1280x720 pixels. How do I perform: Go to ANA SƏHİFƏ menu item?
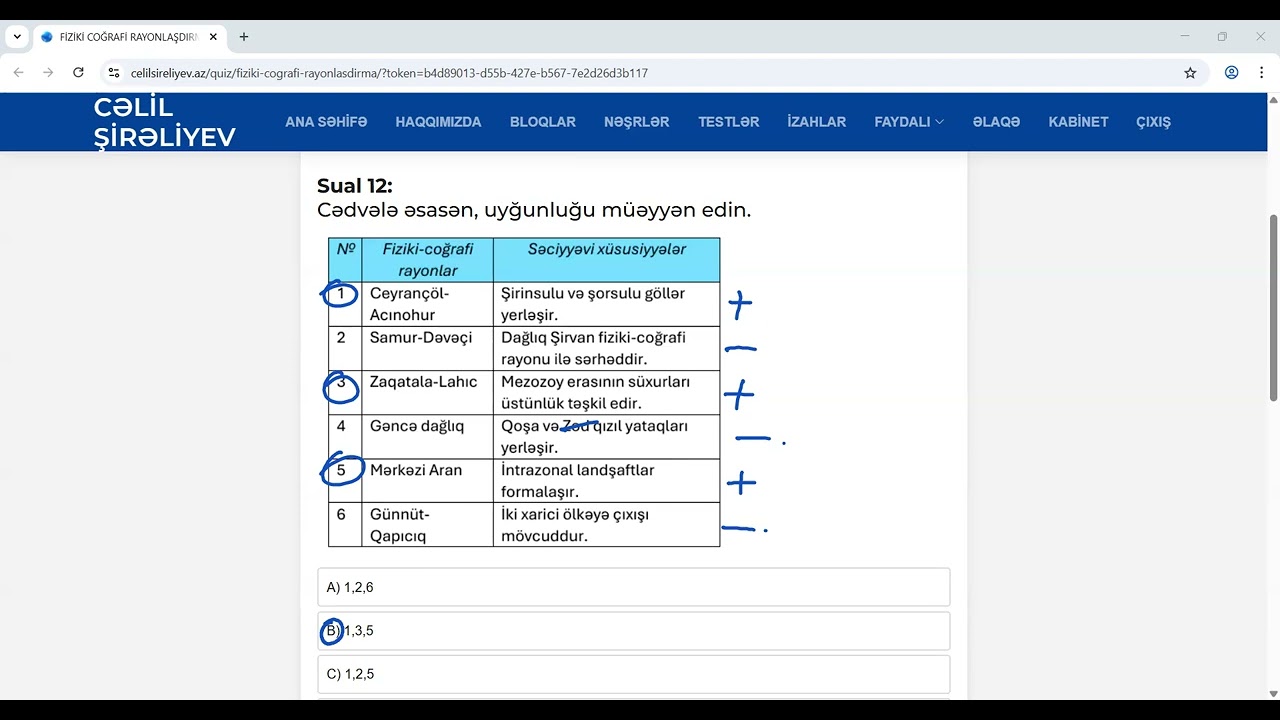coord(326,122)
